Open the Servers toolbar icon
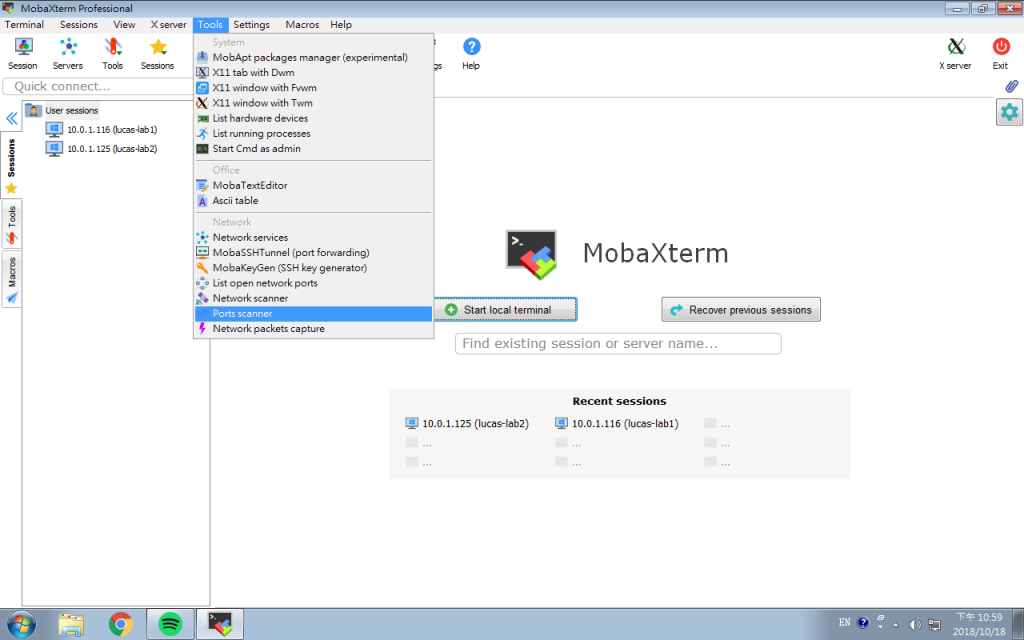This screenshot has height=640, width=1024. 68,54
